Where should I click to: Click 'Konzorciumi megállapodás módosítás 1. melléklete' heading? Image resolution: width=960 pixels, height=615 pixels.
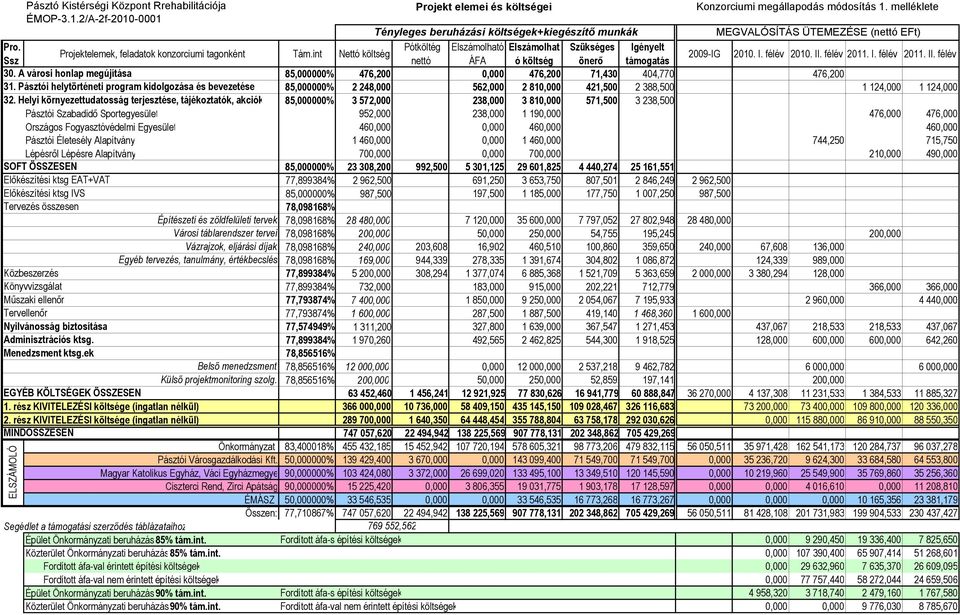tap(817, 7)
